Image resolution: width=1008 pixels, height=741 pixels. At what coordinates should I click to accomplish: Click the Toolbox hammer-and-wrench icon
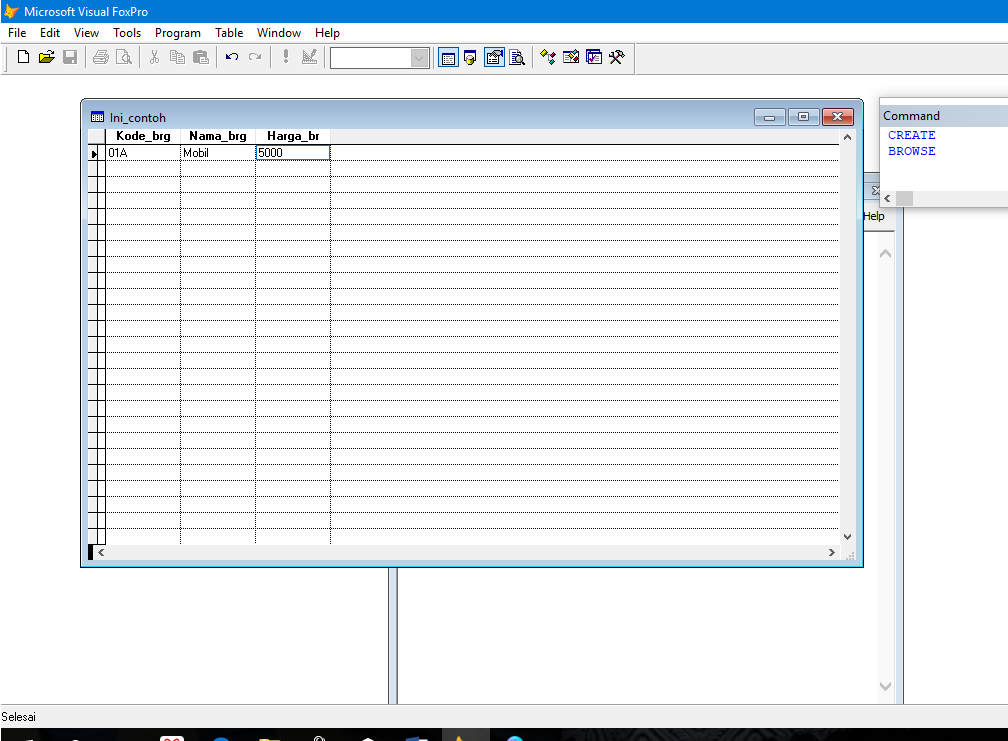[616, 57]
